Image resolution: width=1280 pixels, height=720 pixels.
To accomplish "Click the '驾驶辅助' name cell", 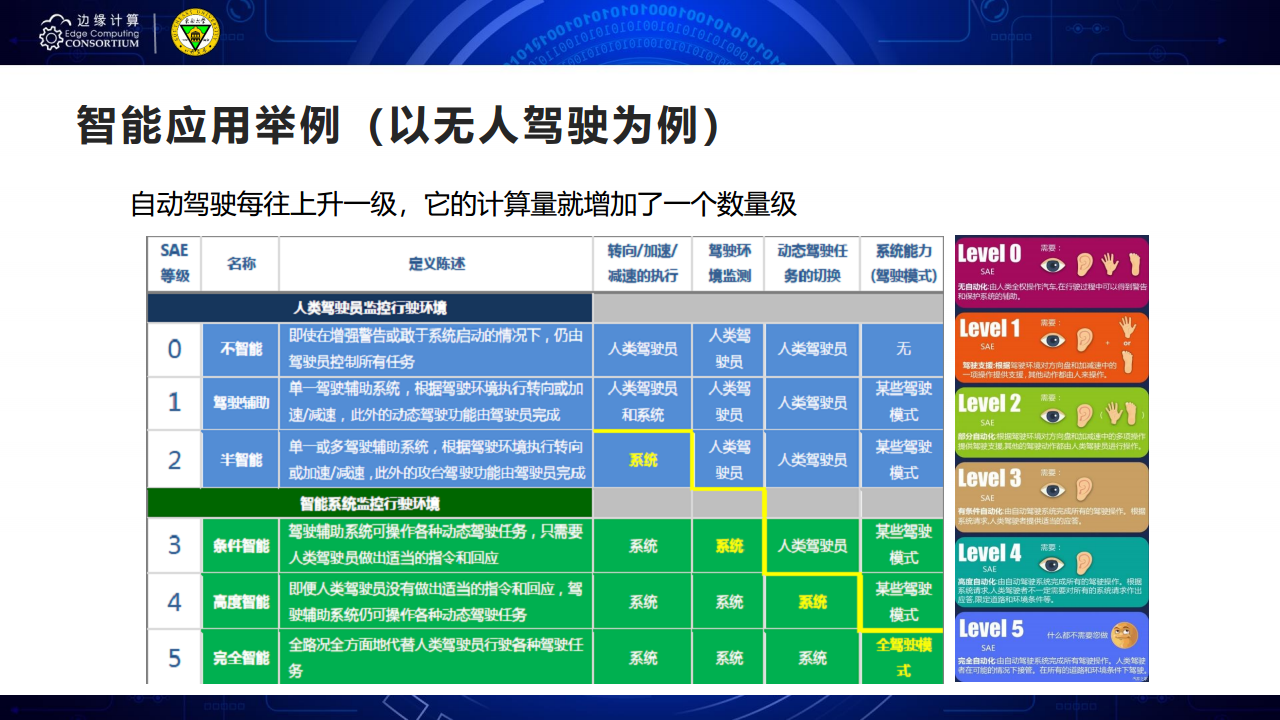I will tap(240, 402).
